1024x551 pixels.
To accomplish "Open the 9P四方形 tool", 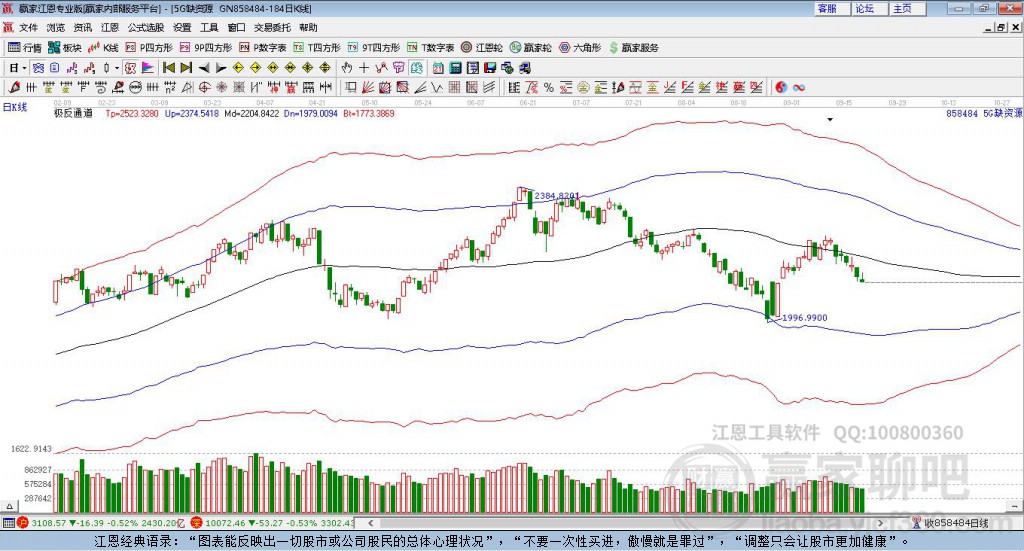I will pyautogui.click(x=206, y=48).
